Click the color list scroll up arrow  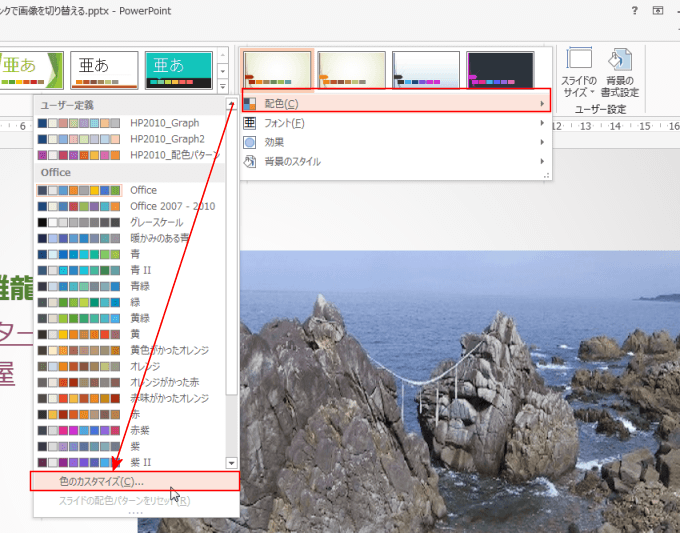[x=232, y=104]
